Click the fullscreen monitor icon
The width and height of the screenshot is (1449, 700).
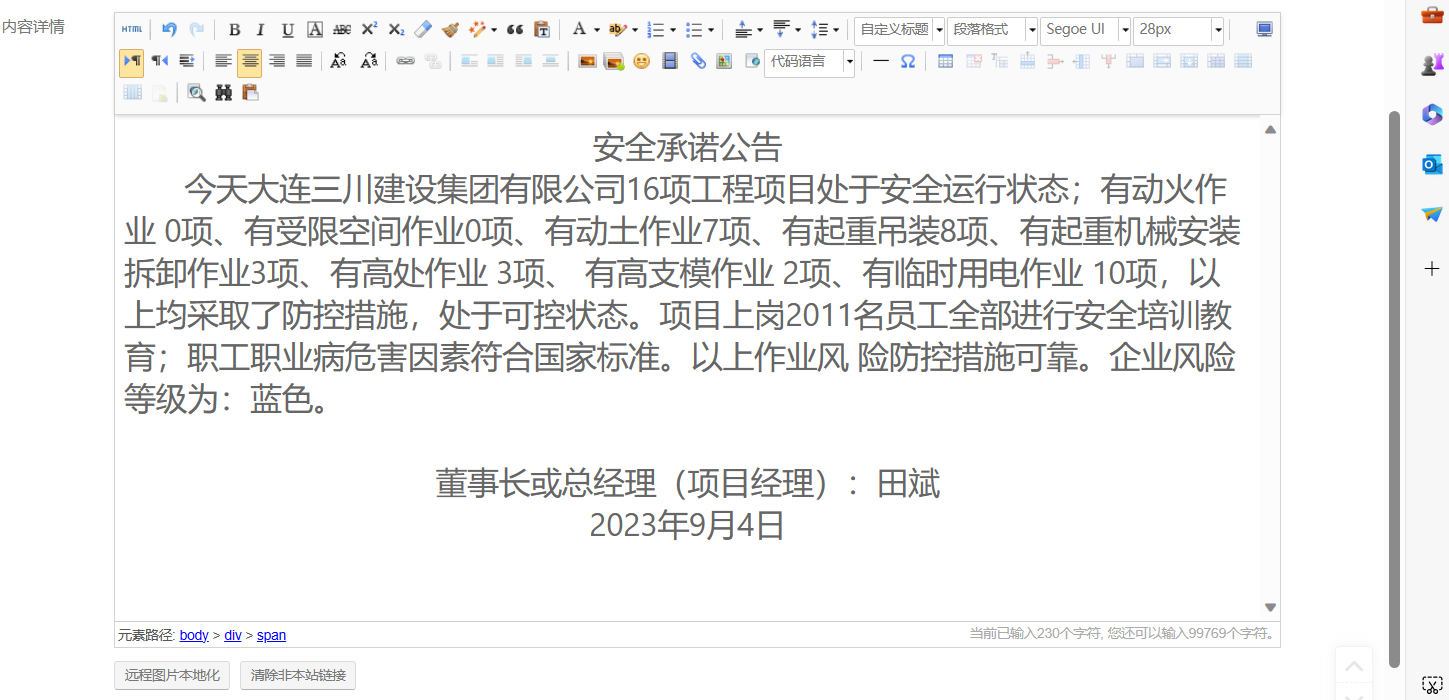[x=1264, y=30]
